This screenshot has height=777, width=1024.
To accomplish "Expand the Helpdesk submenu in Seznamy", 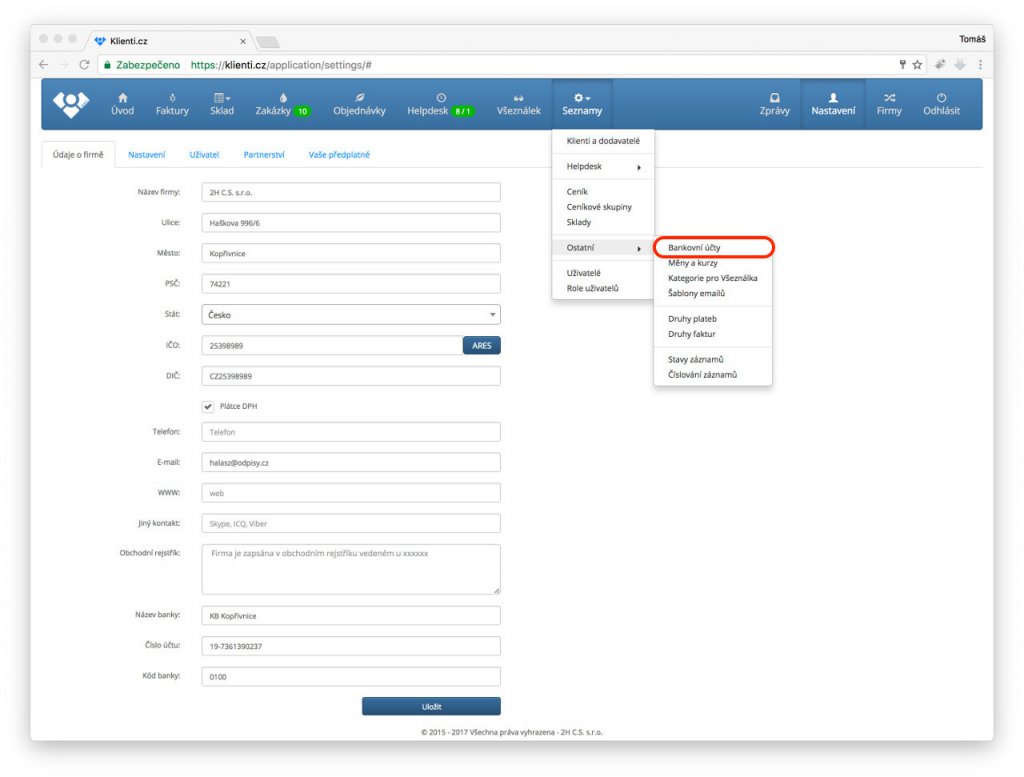I will pyautogui.click(x=603, y=167).
